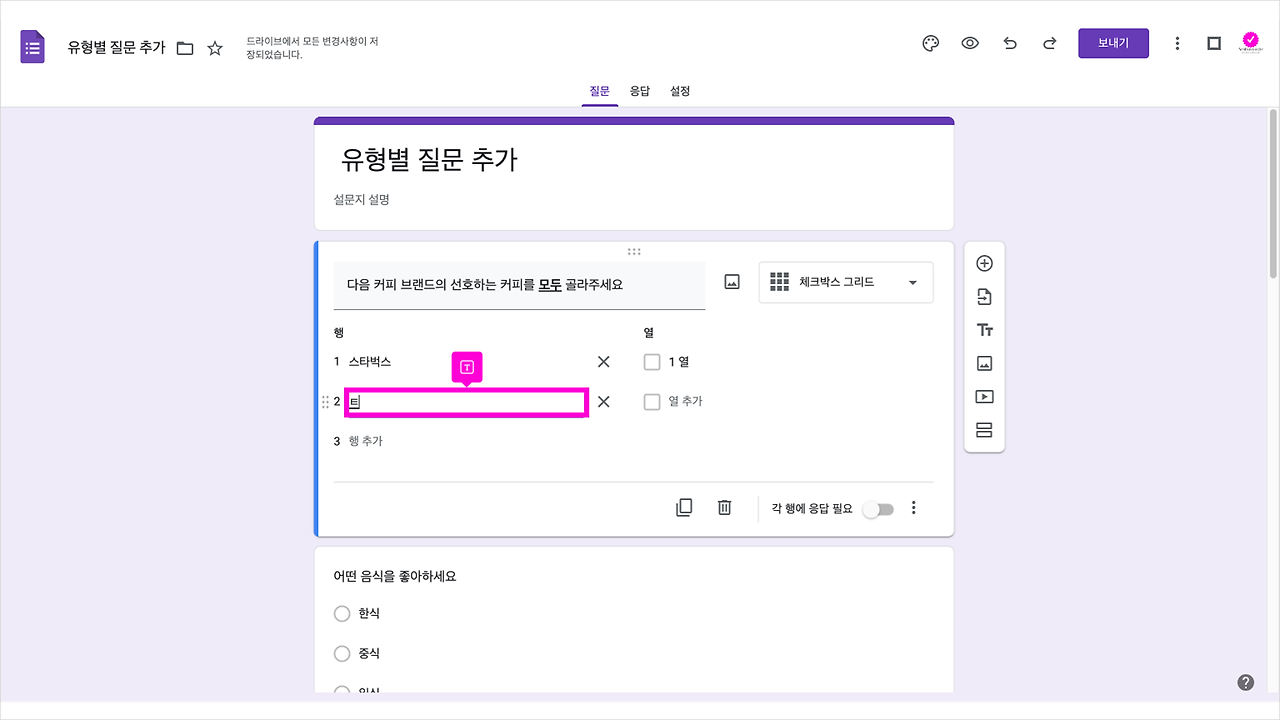This screenshot has width=1280, height=720.
Task: Switch to the 응답 tab
Action: click(x=640, y=91)
